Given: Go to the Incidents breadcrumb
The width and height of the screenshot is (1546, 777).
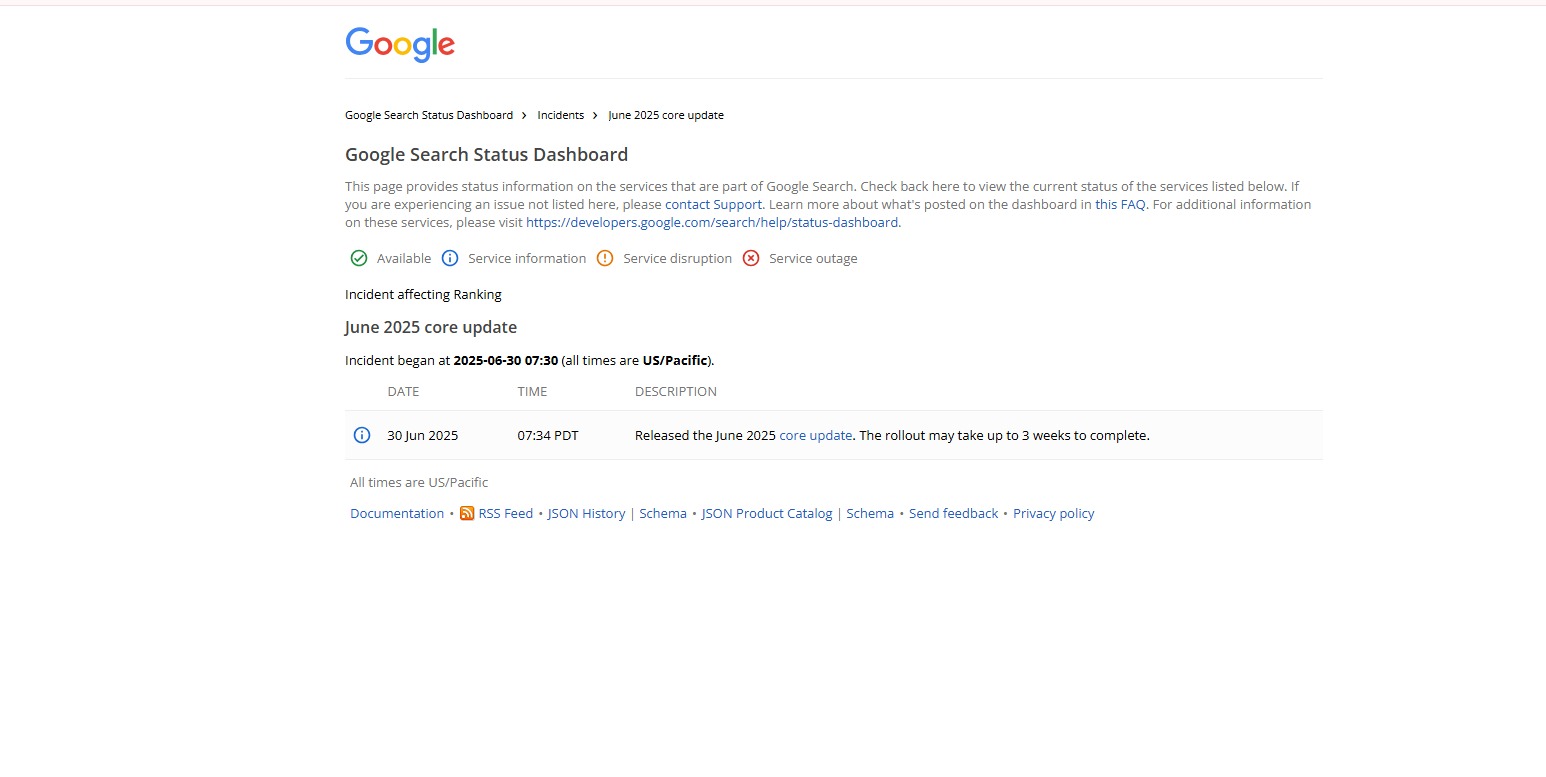Looking at the screenshot, I should (x=561, y=115).
